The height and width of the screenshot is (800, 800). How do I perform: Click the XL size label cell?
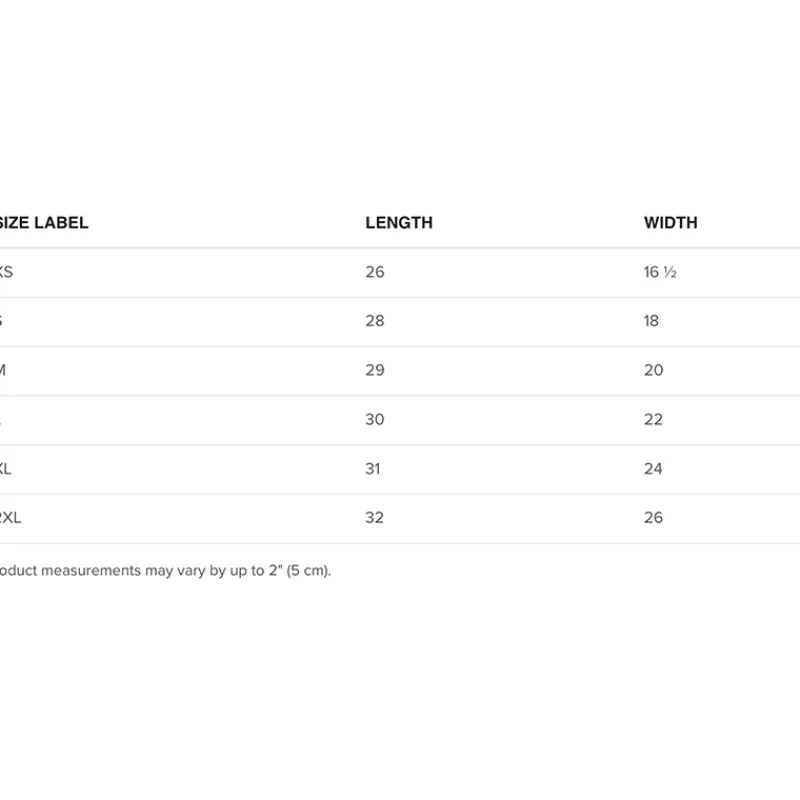click(6, 468)
